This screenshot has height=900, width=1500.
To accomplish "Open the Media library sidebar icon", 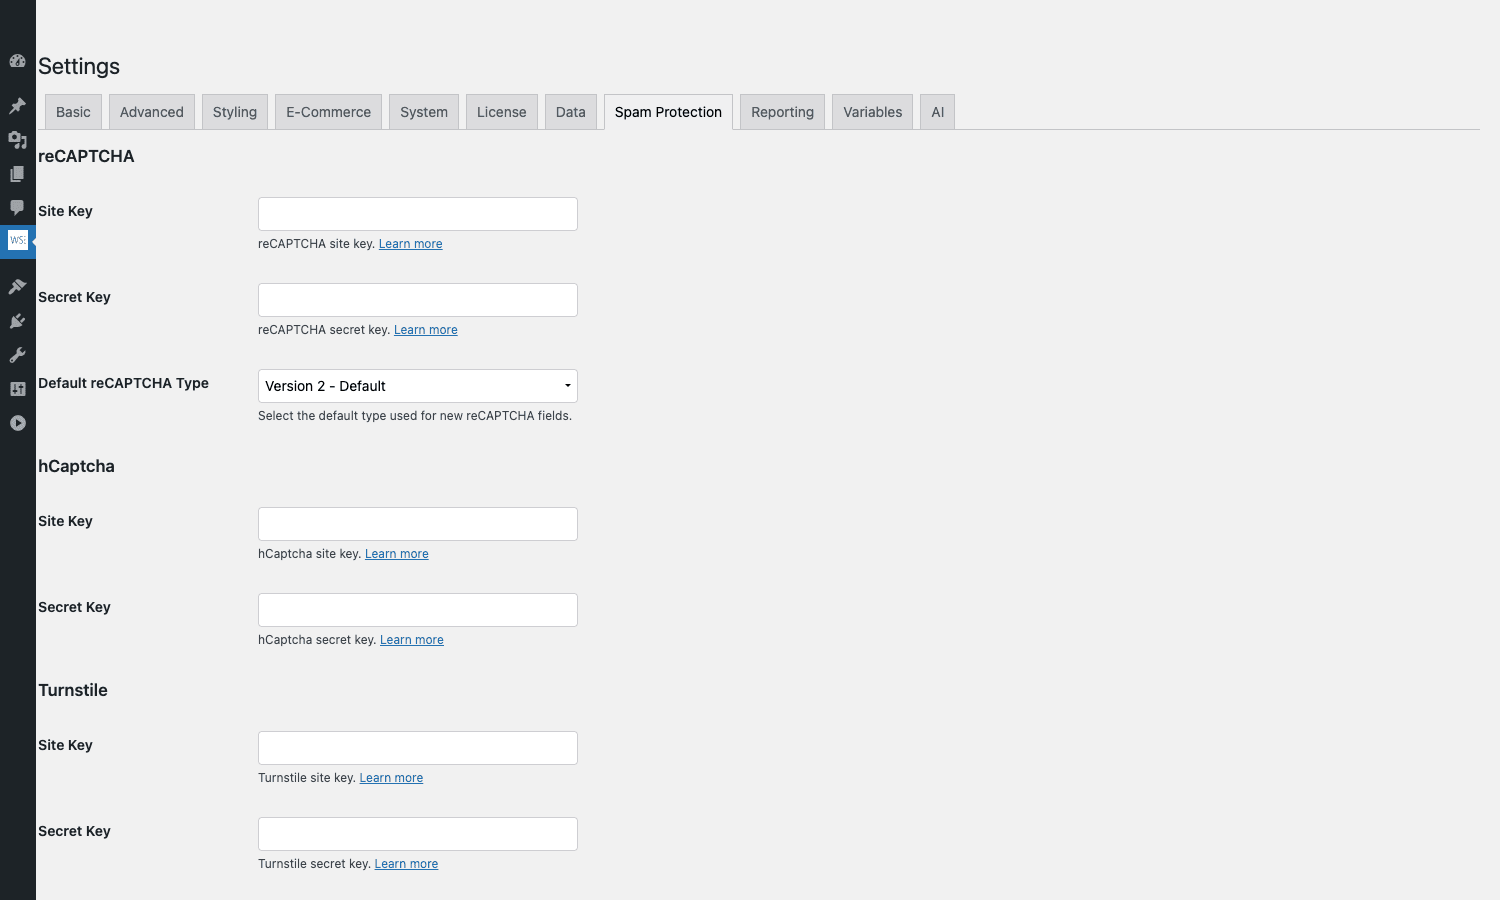I will point(17,140).
